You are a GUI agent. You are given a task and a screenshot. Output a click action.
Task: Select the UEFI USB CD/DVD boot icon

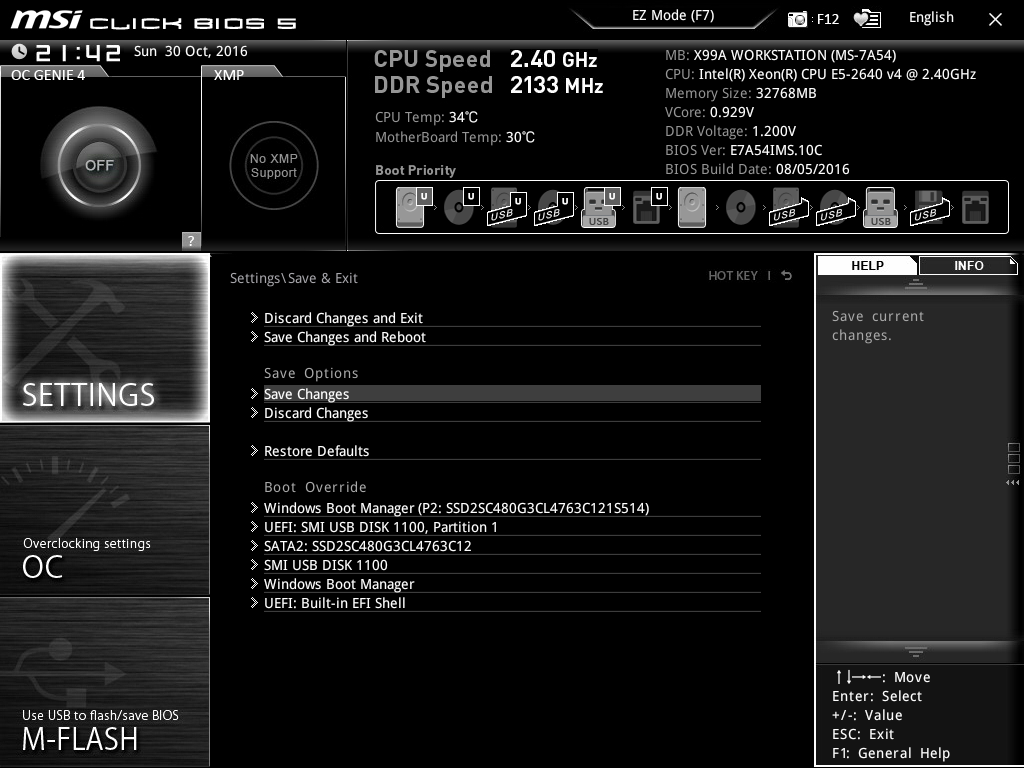click(554, 207)
